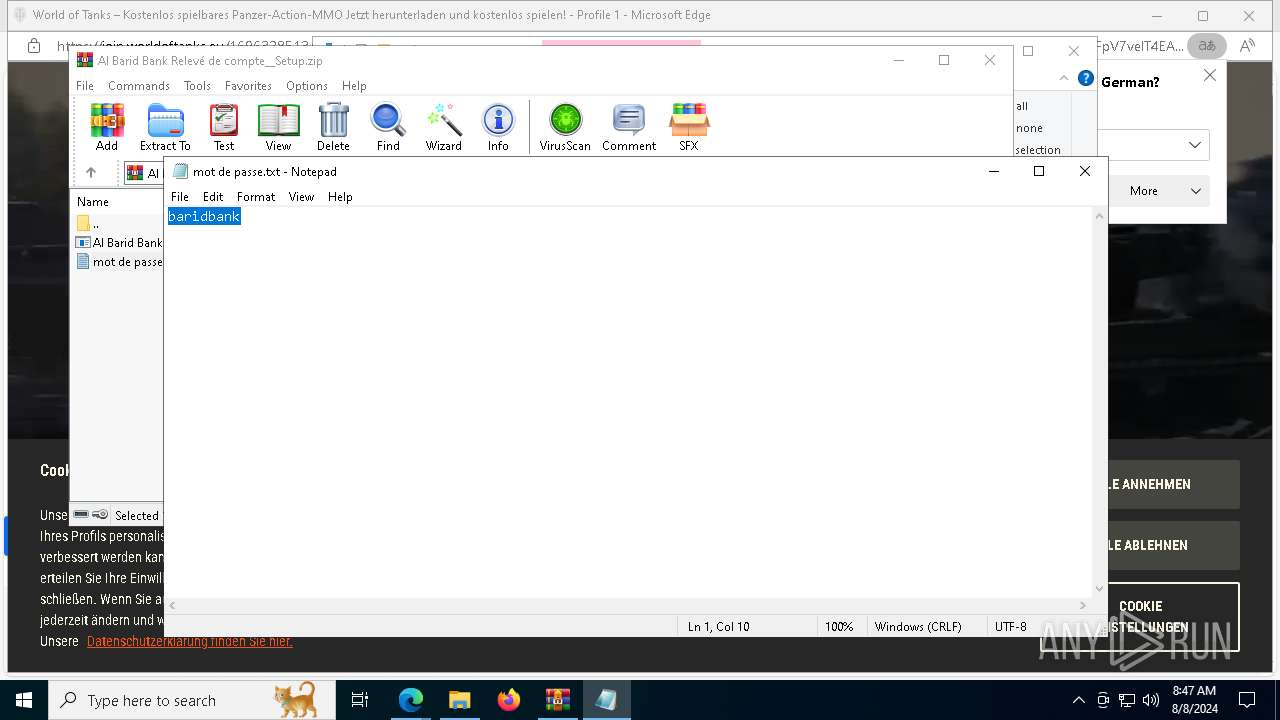The width and height of the screenshot is (1280, 720).
Task: Click Windows (CRLF) in Notepad status bar
Action: [918, 627]
